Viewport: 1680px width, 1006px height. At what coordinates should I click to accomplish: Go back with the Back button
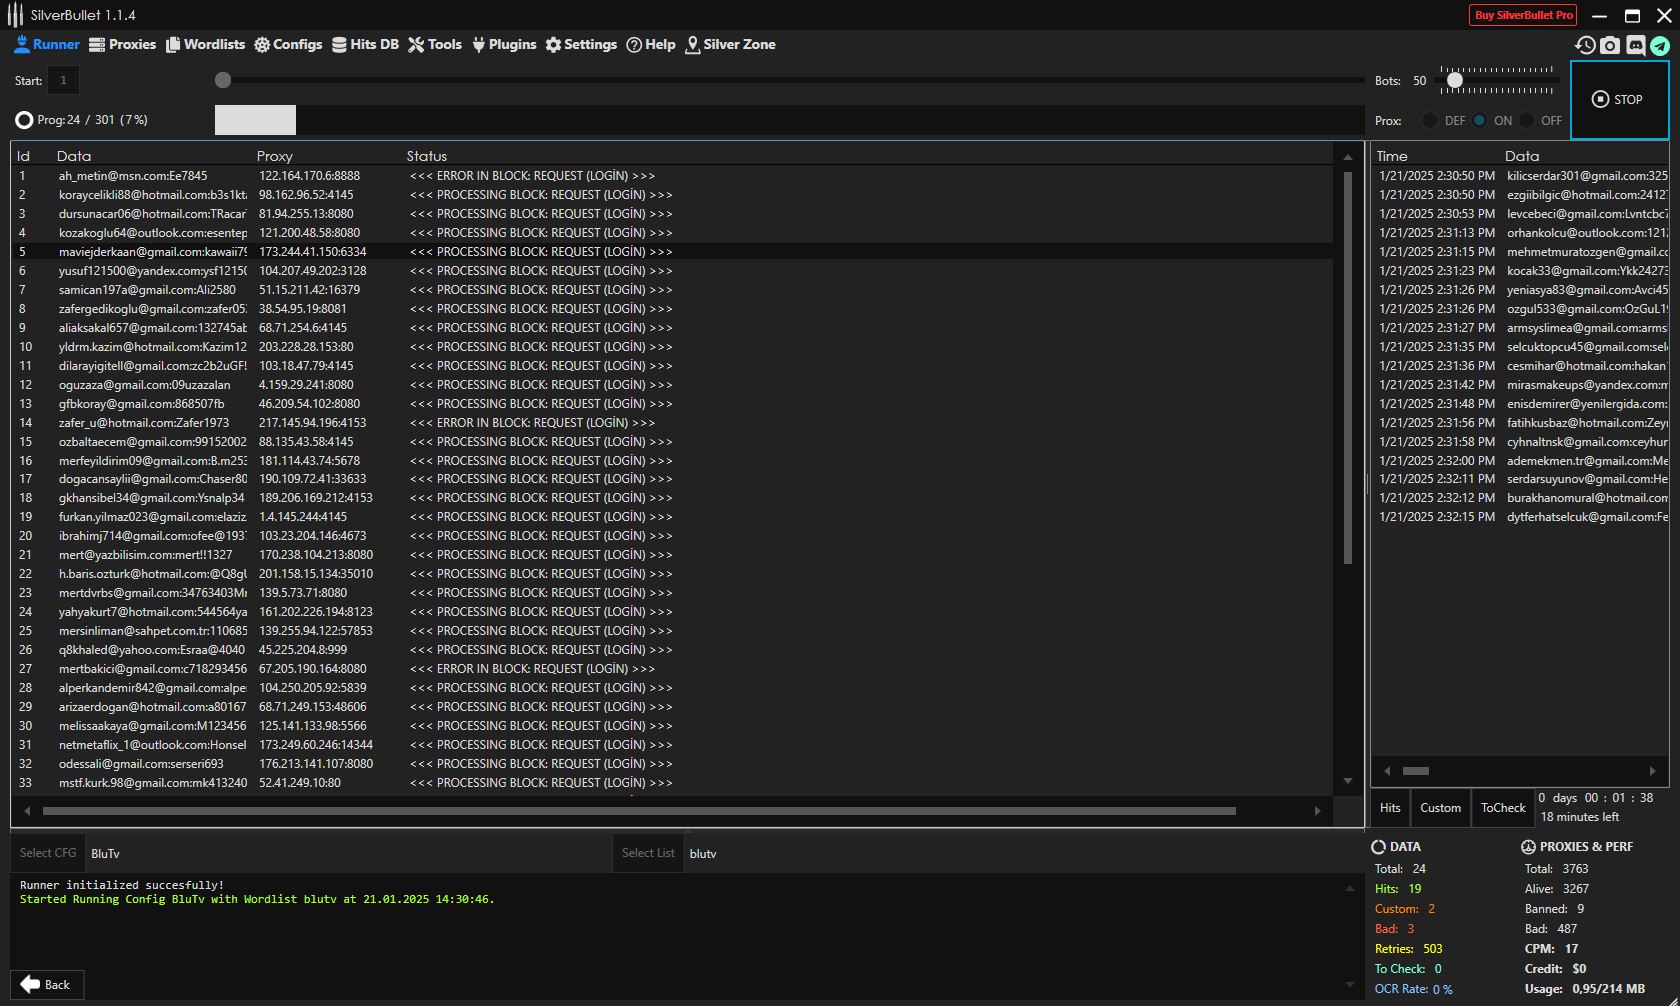(47, 985)
